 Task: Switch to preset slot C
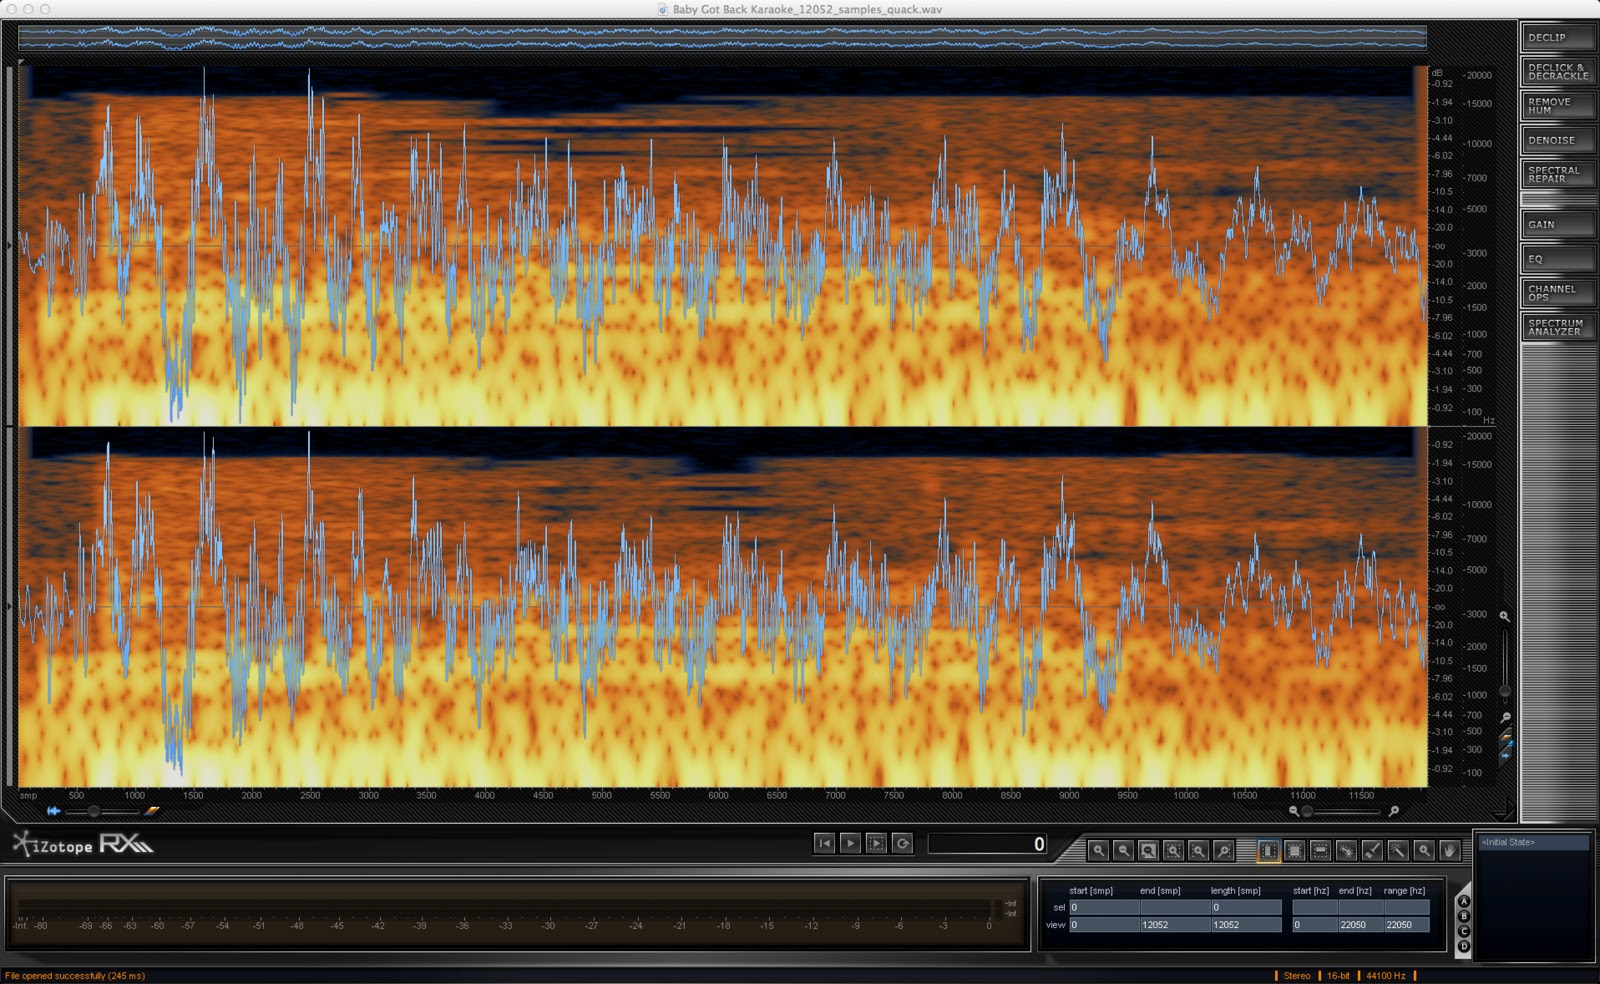point(1464,931)
